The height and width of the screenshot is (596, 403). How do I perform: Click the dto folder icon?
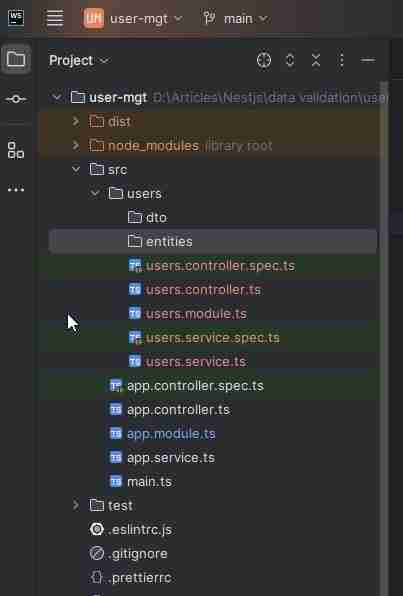[x=135, y=217]
